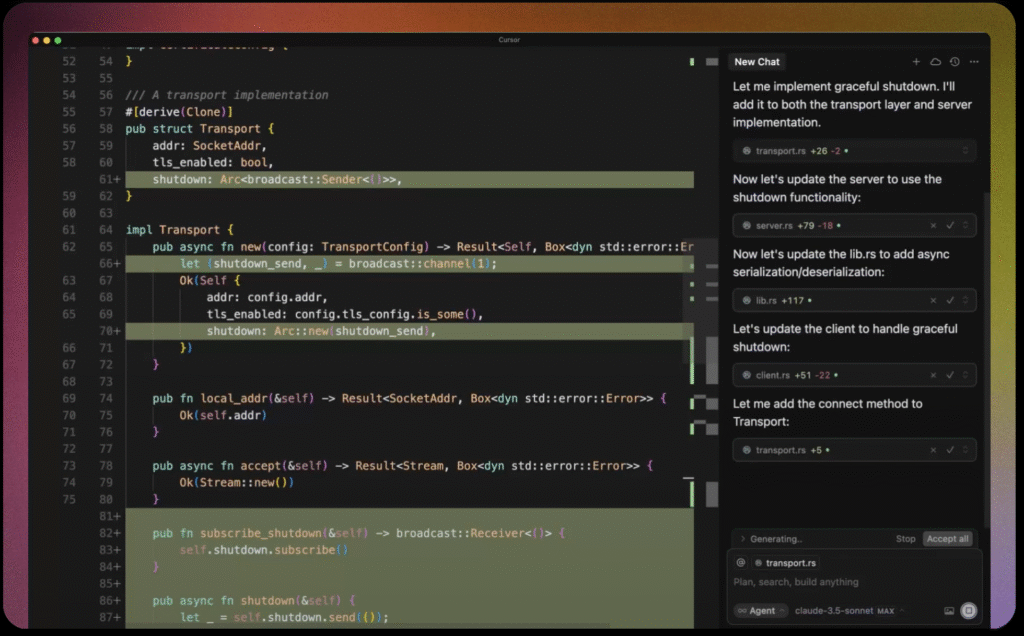Expand the Generating status chevron

[743, 539]
